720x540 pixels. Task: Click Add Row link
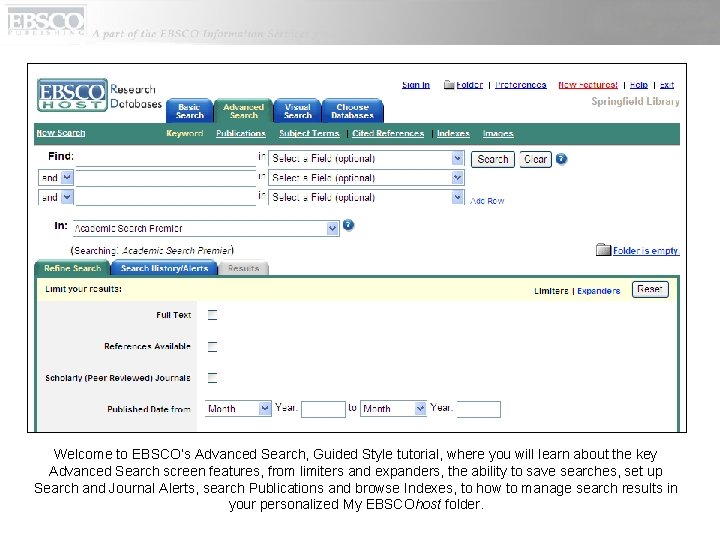click(487, 201)
